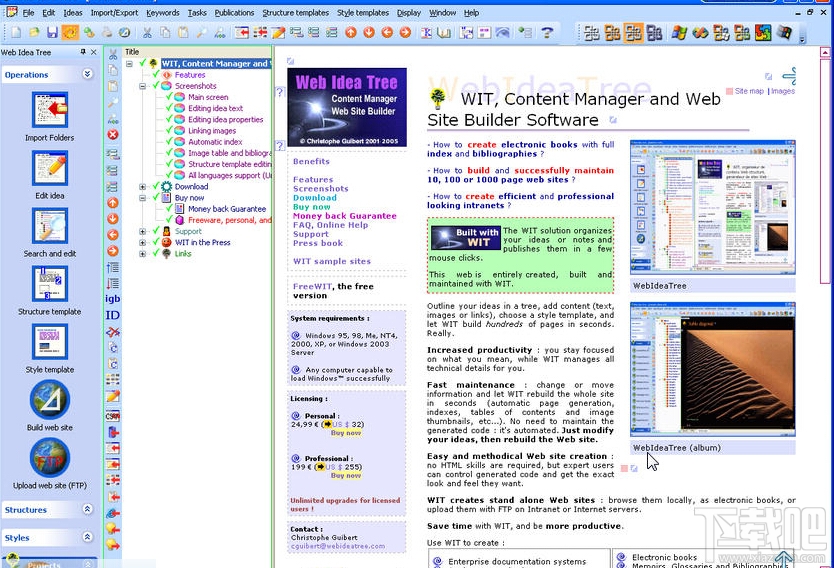Image resolution: width=834 pixels, height=568 pixels.
Task: Click the cguibert@webideatree.com email link
Action: pos(338,546)
